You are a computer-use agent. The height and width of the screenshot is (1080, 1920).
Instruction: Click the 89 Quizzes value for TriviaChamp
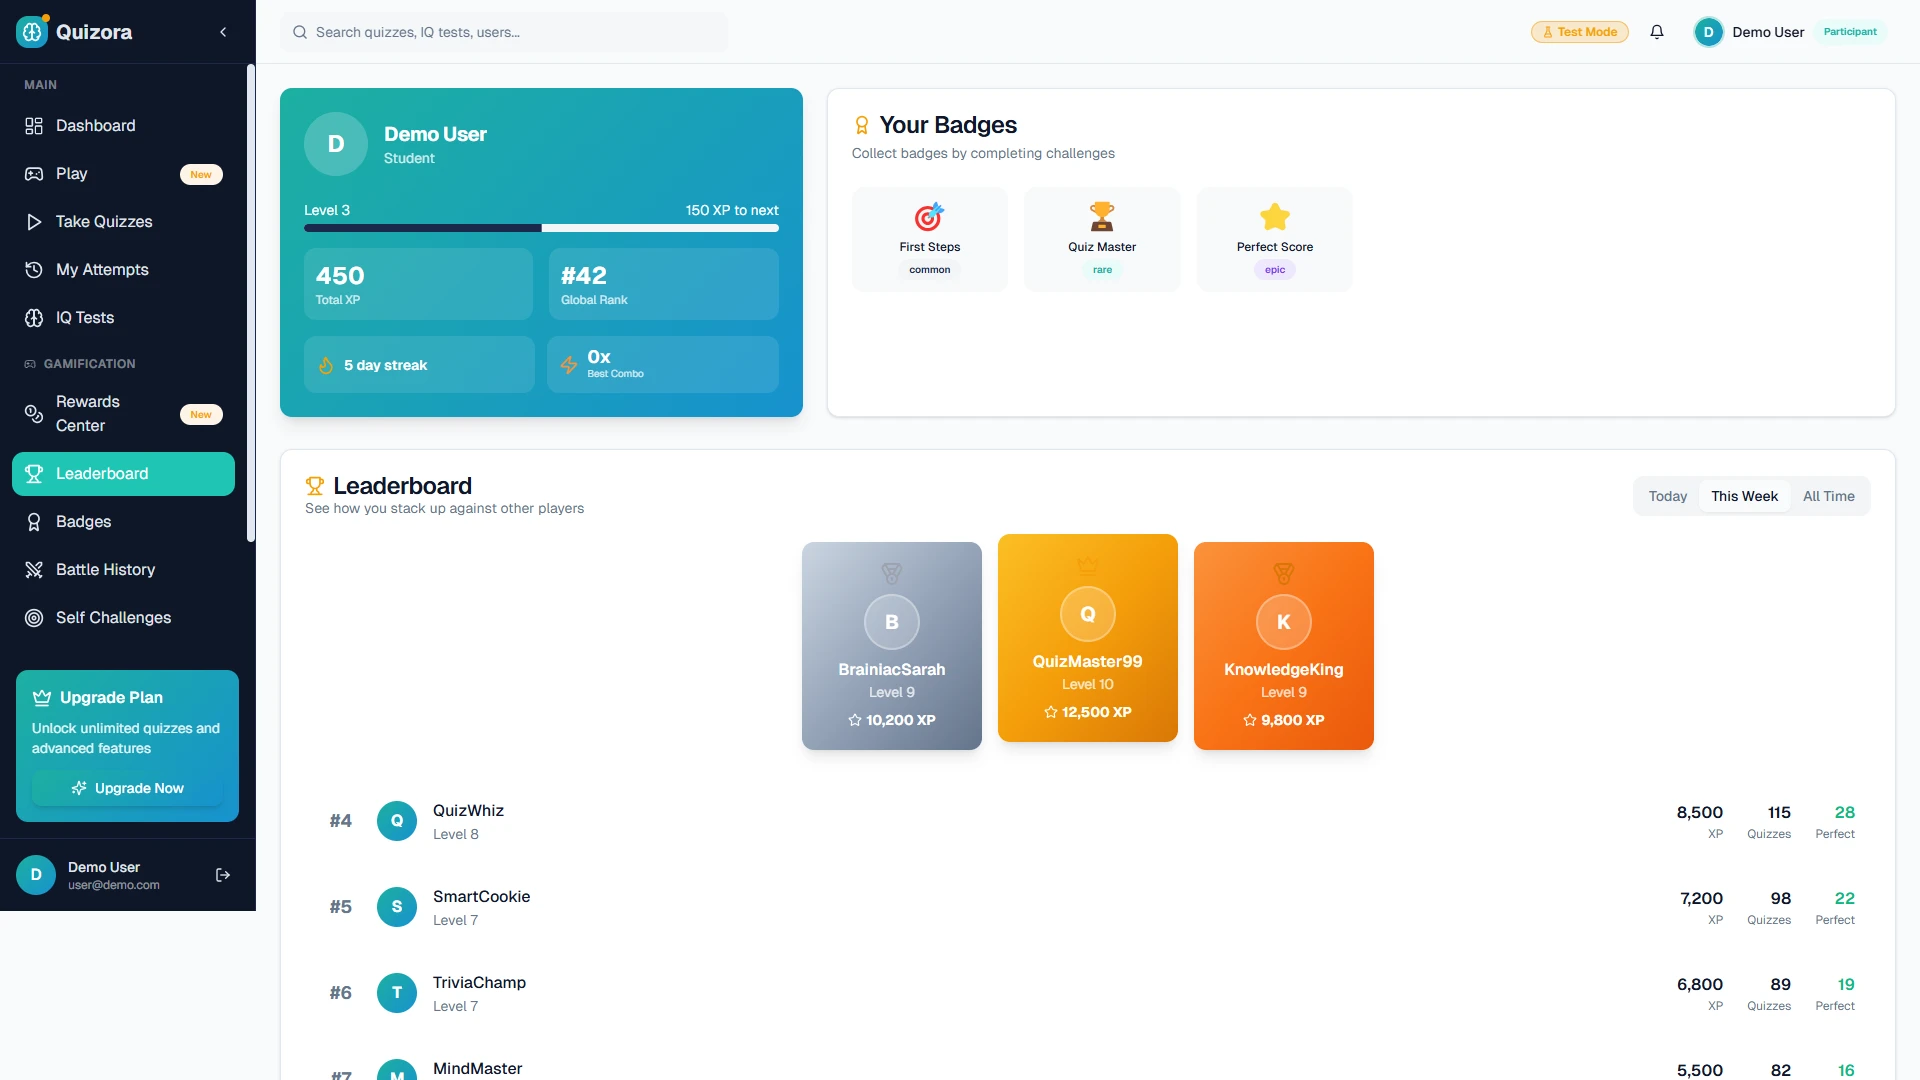[1780, 985]
